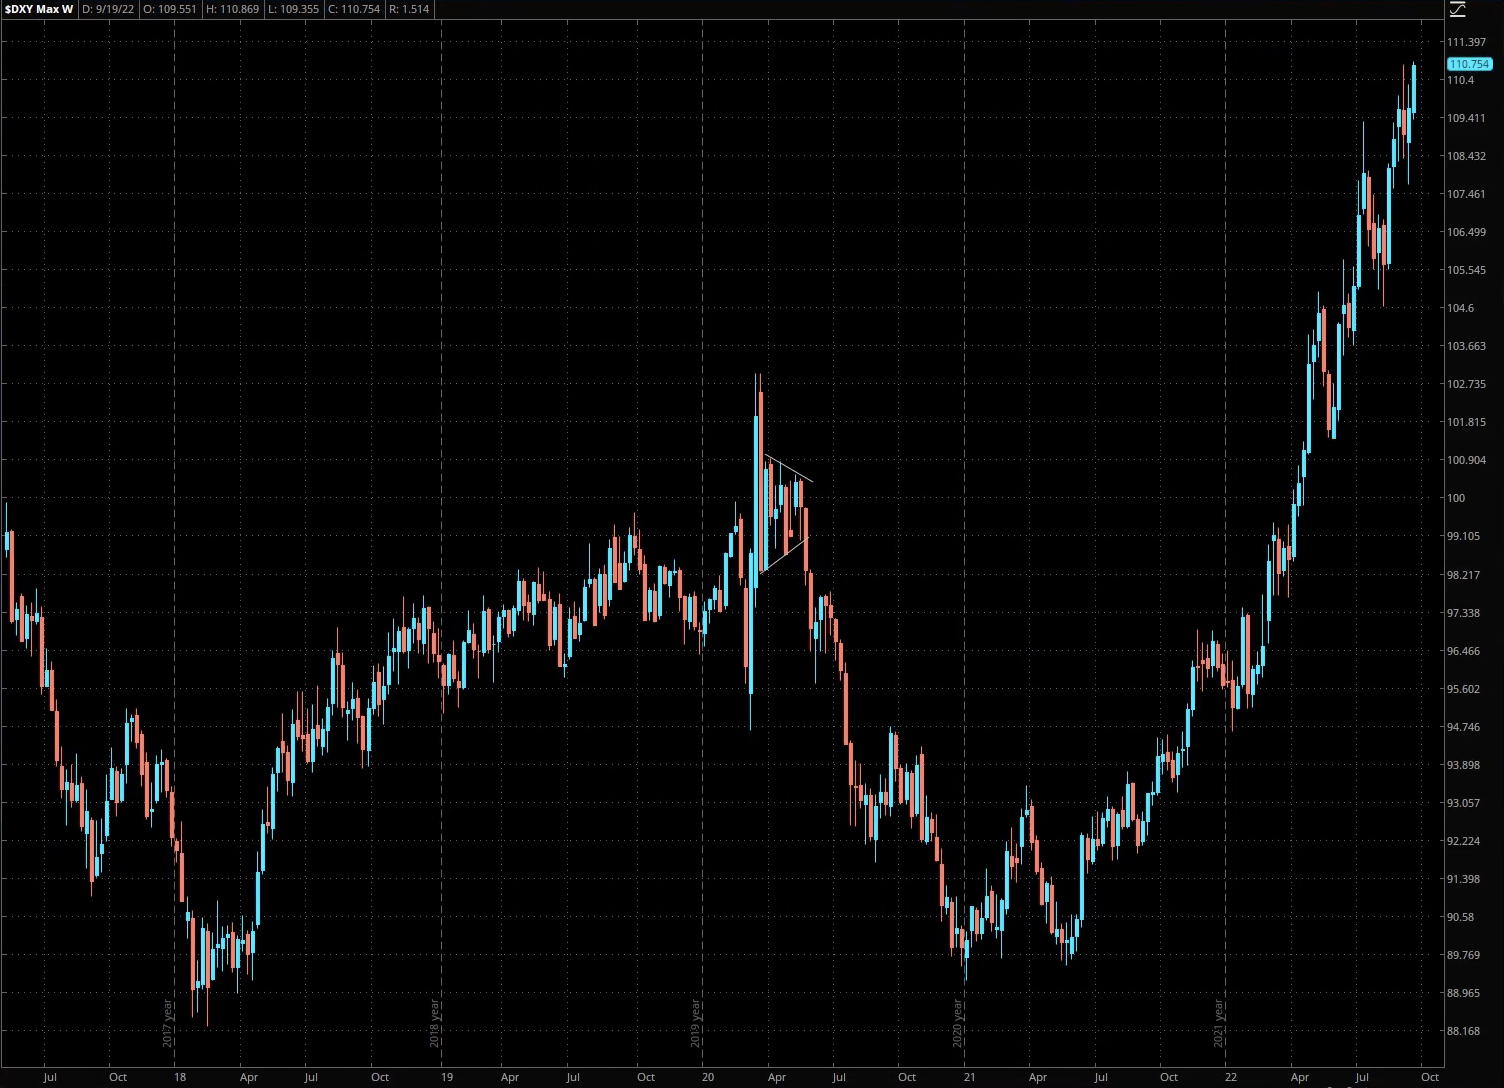Select the upper trendline of the triangle drawing

(x=789, y=469)
